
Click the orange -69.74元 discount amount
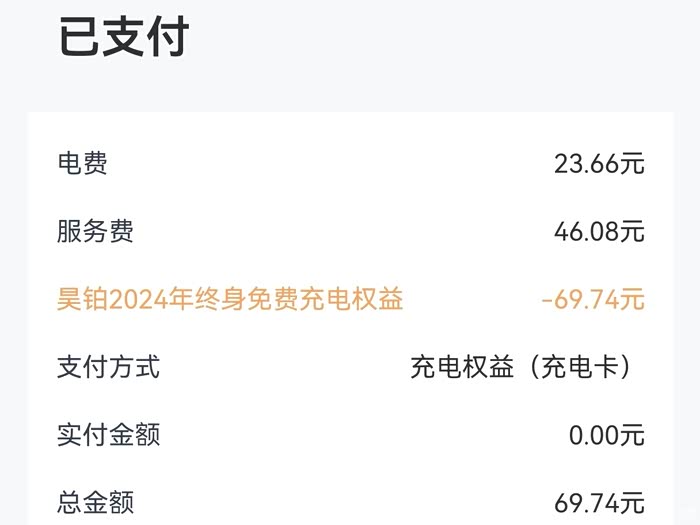pos(593,299)
